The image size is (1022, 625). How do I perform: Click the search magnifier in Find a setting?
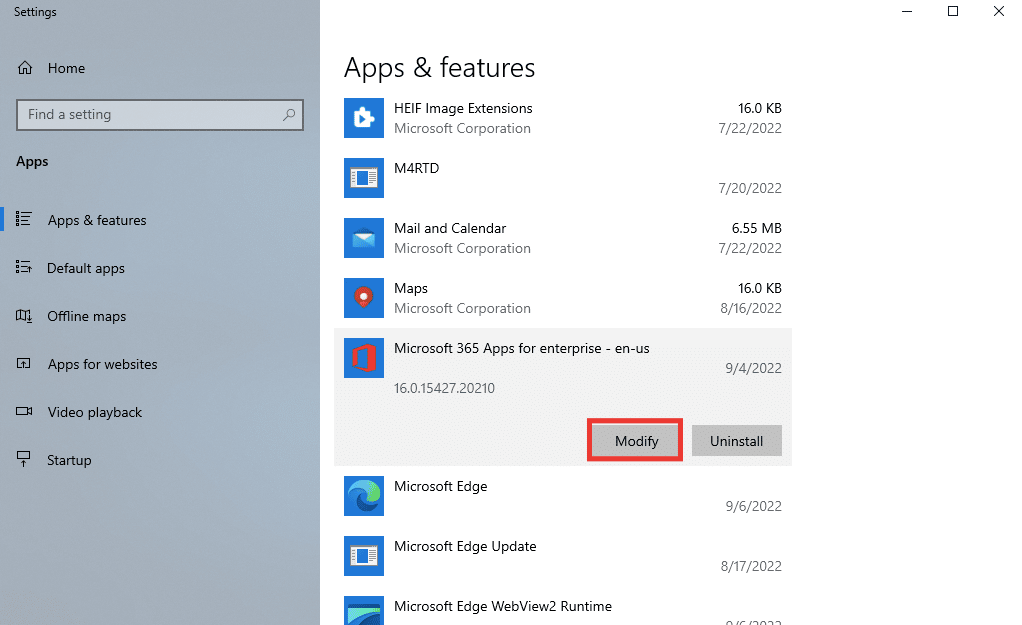point(289,115)
